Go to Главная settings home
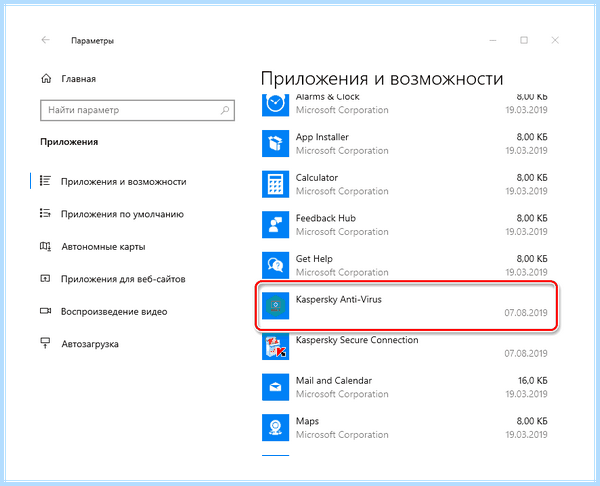 (78, 79)
